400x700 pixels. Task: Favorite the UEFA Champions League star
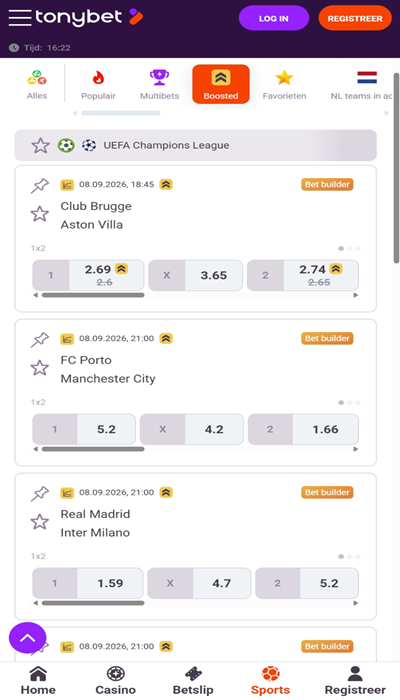pyautogui.click(x=40, y=146)
